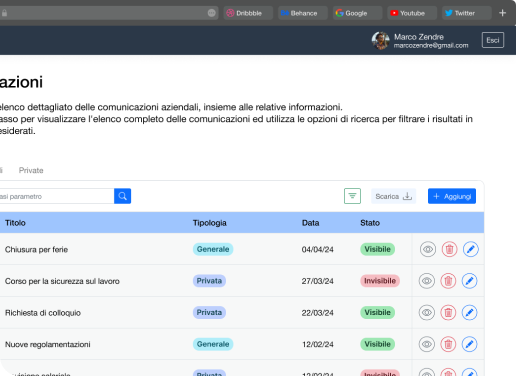Click Generale tag in Chiusura per ferie row
Image resolution: width=516 pixels, height=376 pixels.
click(x=213, y=249)
